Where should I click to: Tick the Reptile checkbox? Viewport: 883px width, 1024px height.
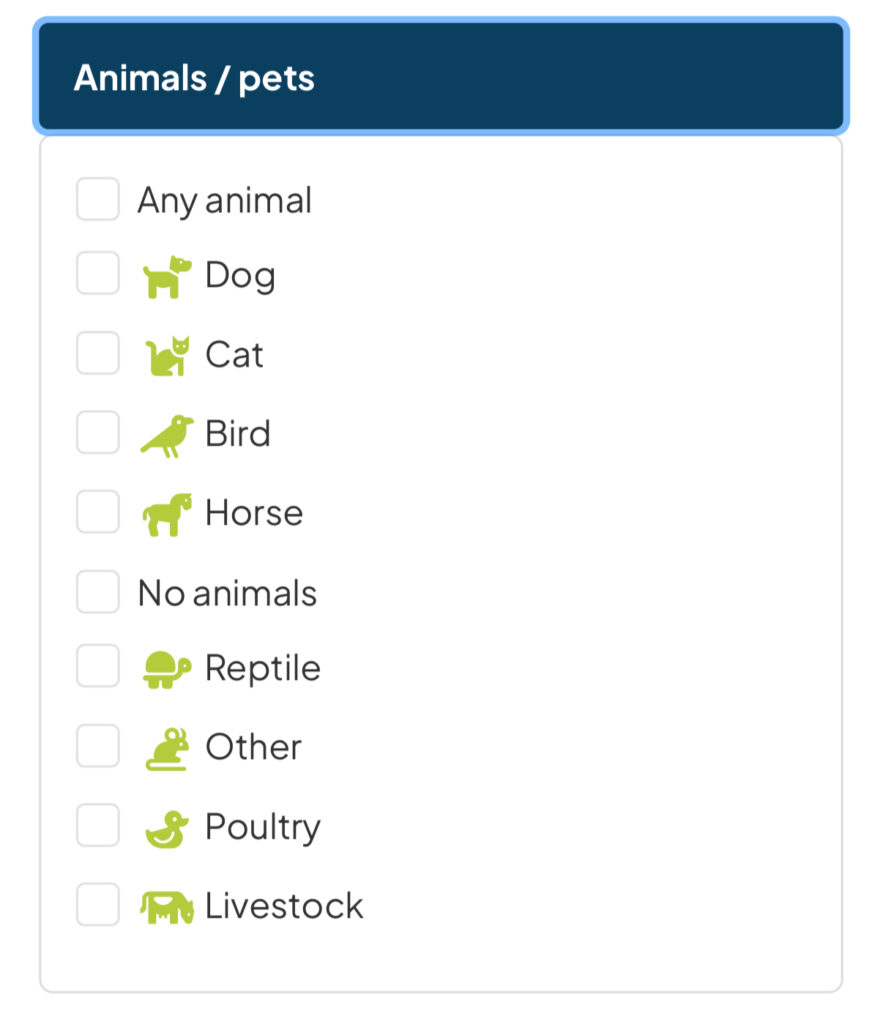[x=98, y=667]
